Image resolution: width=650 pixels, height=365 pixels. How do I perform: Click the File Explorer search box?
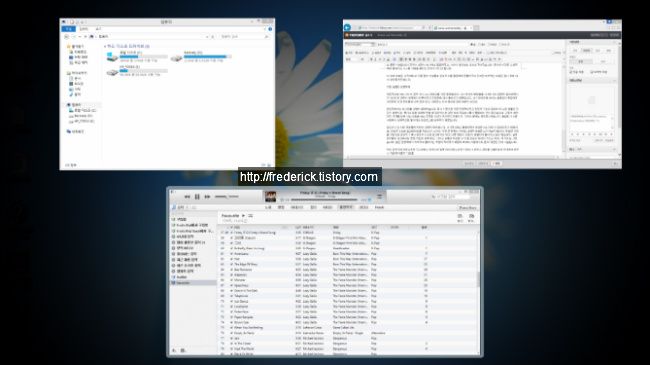click(x=244, y=37)
